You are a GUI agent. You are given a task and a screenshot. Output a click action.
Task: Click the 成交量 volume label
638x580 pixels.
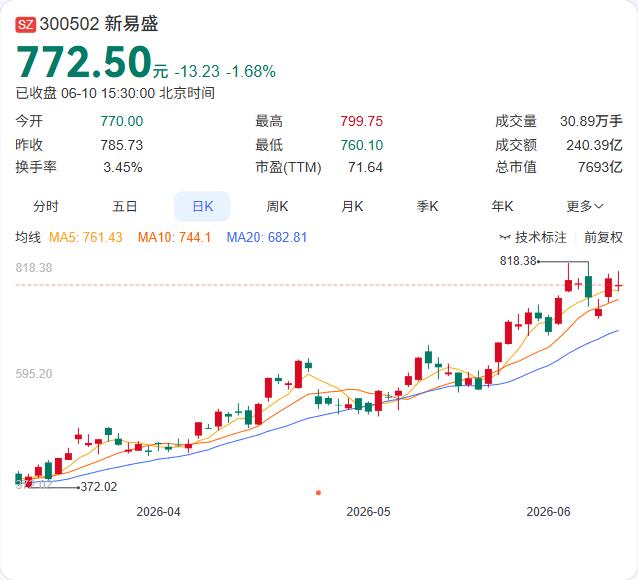pyautogui.click(x=516, y=121)
